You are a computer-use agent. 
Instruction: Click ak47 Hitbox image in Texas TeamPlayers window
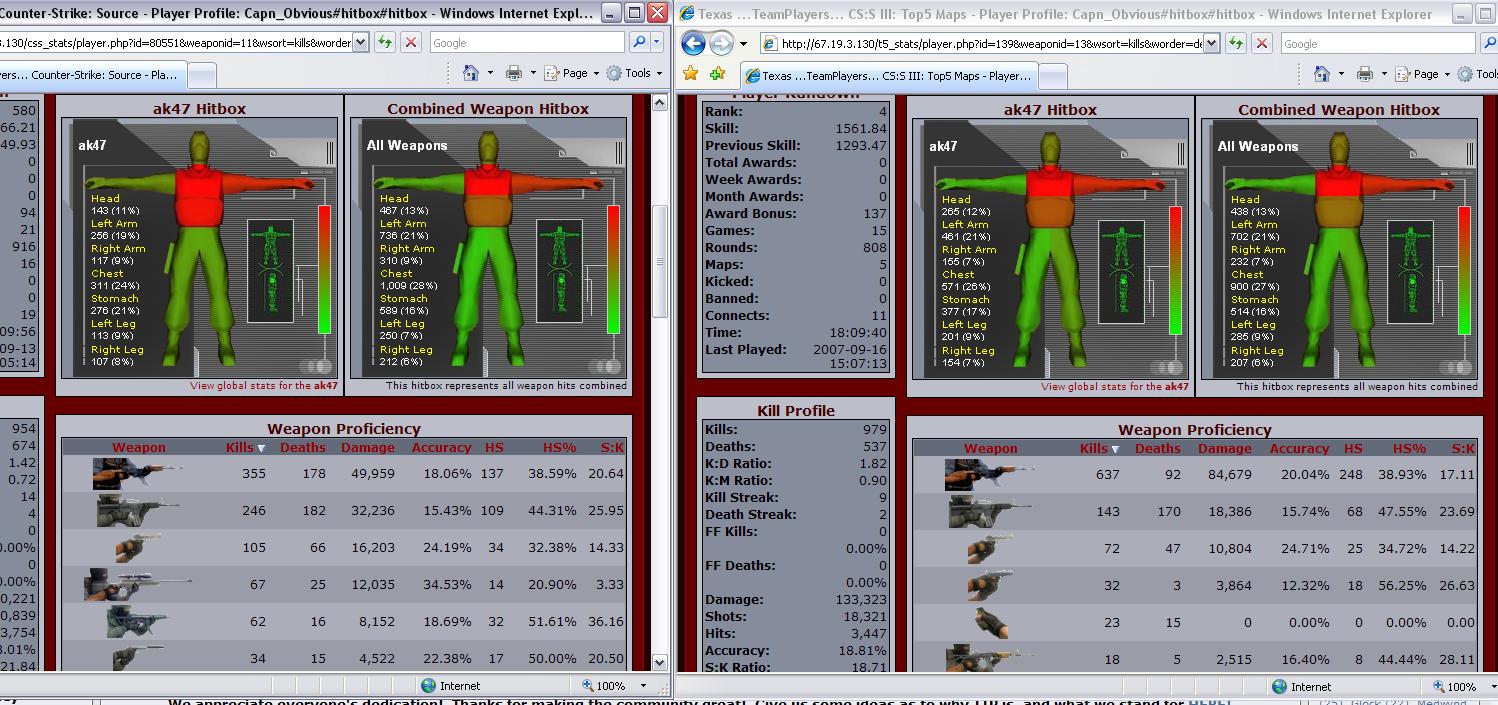pos(1050,248)
